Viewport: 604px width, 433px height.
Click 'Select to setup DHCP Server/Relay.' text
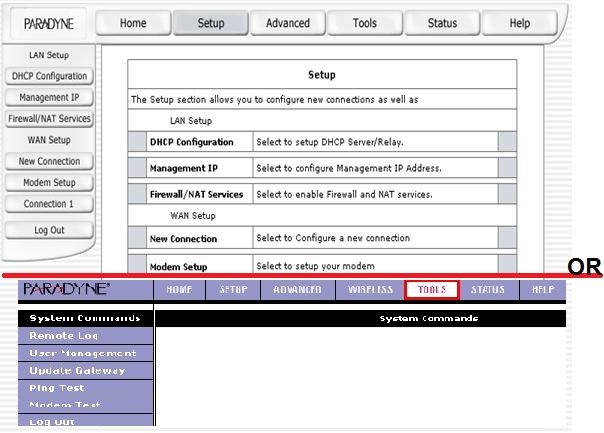pos(330,142)
